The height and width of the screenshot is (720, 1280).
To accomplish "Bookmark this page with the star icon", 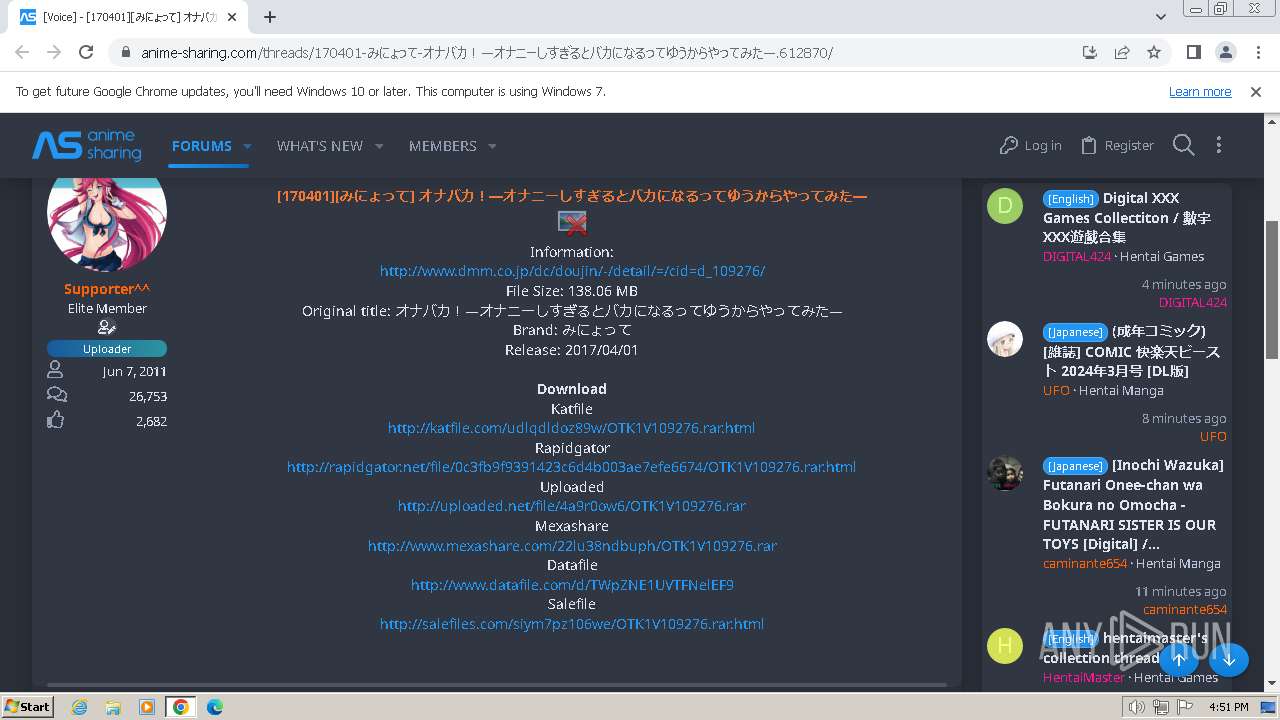I will click(1154, 52).
